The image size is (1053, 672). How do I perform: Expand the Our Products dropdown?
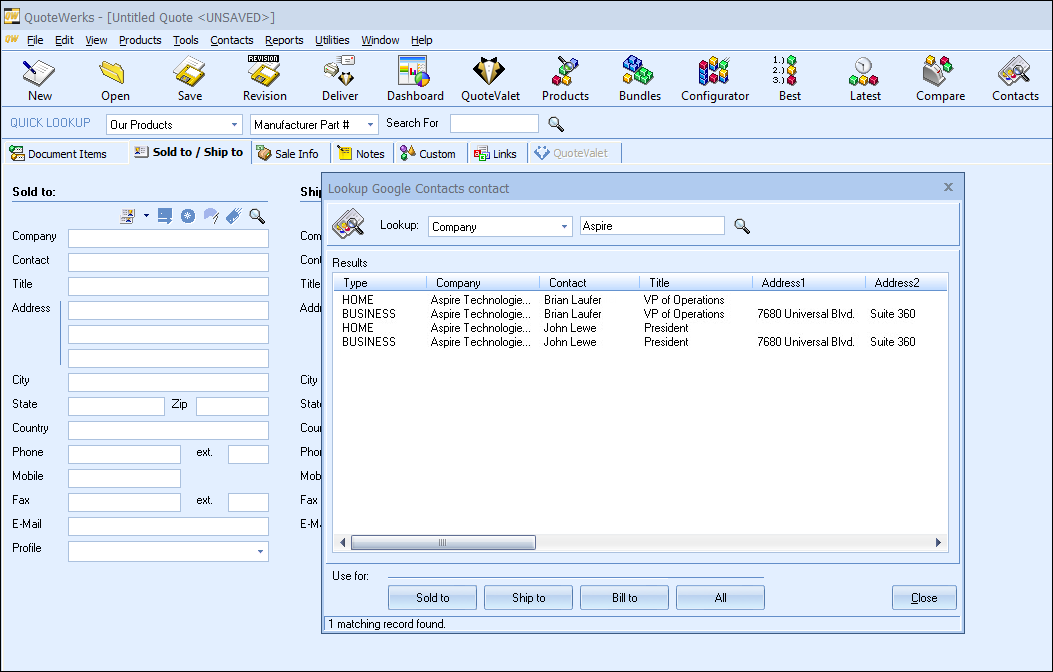pyautogui.click(x=235, y=125)
